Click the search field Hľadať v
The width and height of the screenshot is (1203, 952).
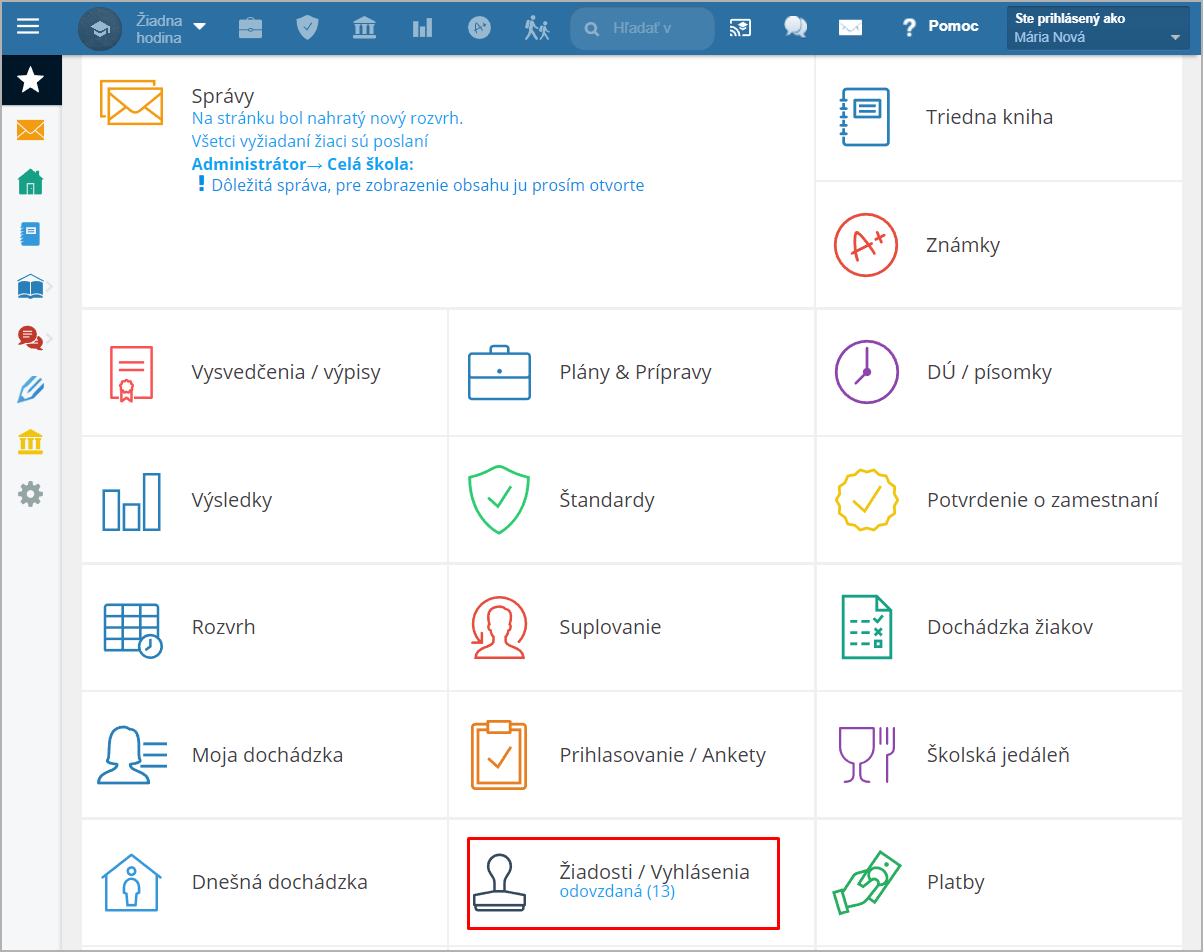[650, 28]
